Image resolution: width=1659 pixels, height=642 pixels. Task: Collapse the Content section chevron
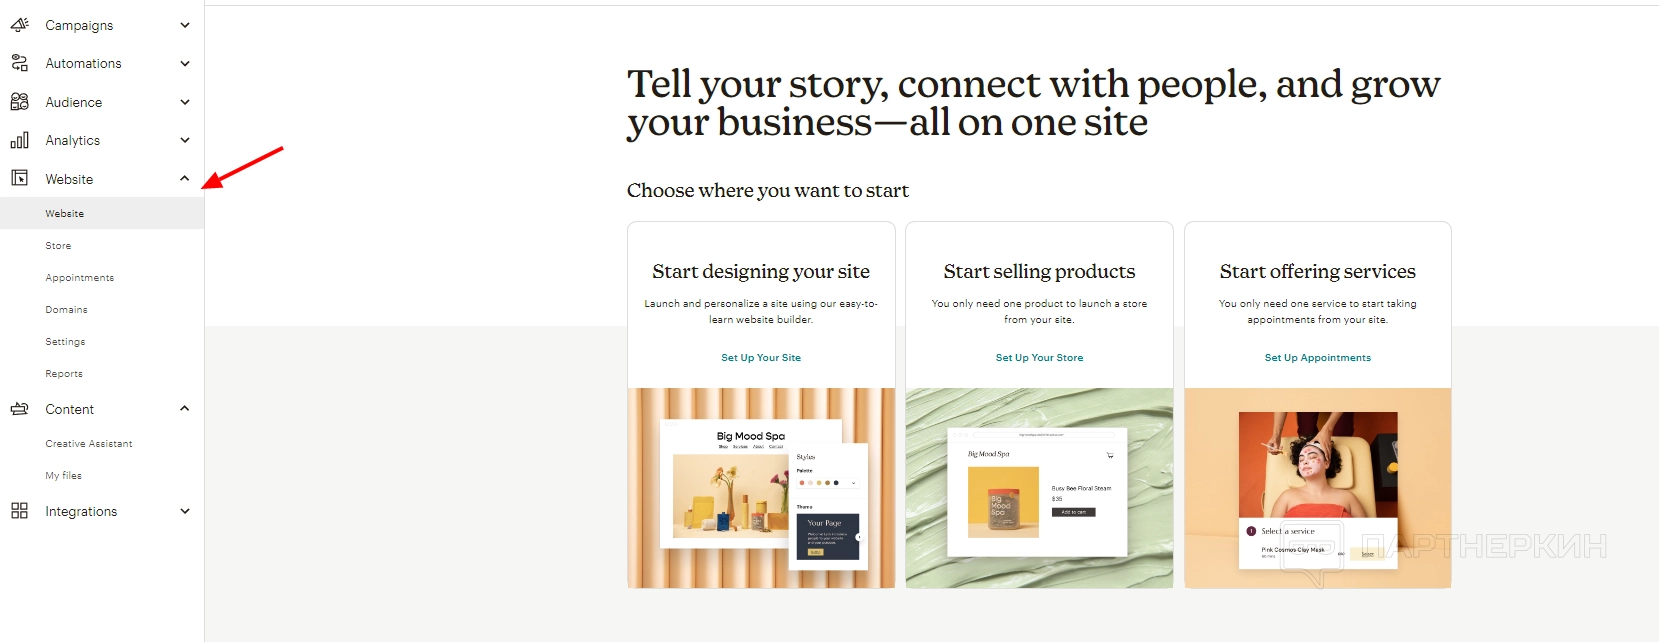(x=184, y=409)
